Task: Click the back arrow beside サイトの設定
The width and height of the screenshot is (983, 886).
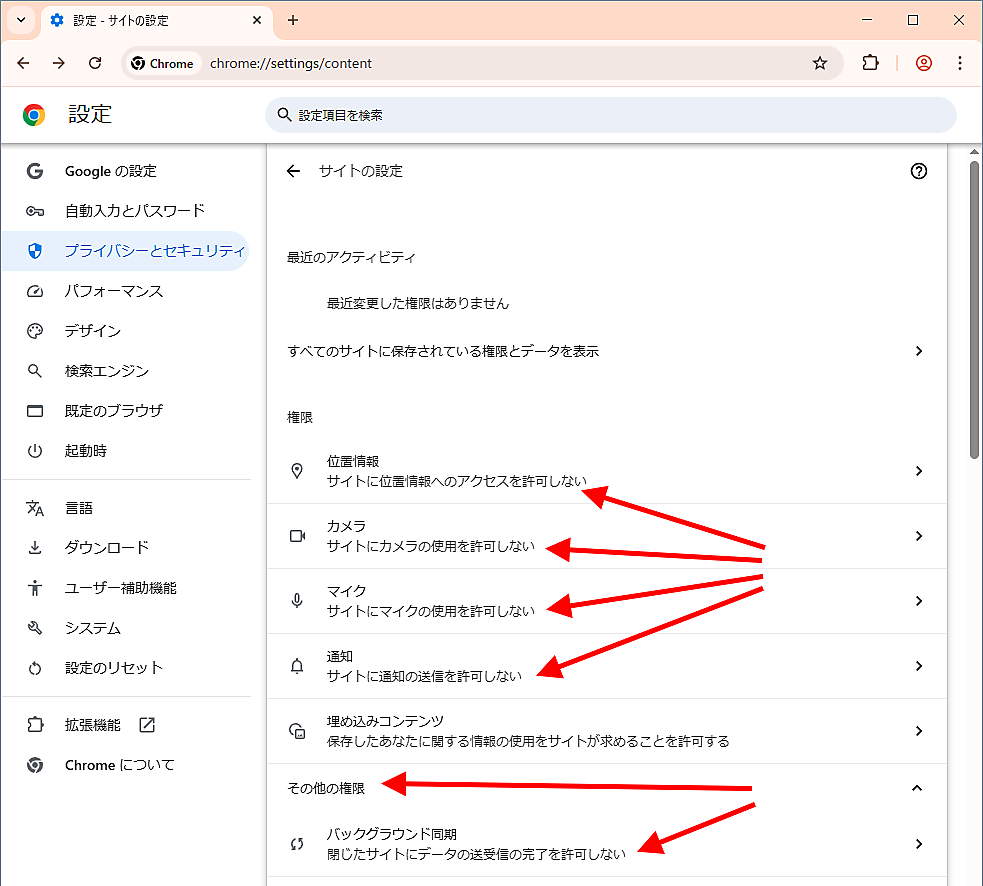Action: (x=293, y=171)
